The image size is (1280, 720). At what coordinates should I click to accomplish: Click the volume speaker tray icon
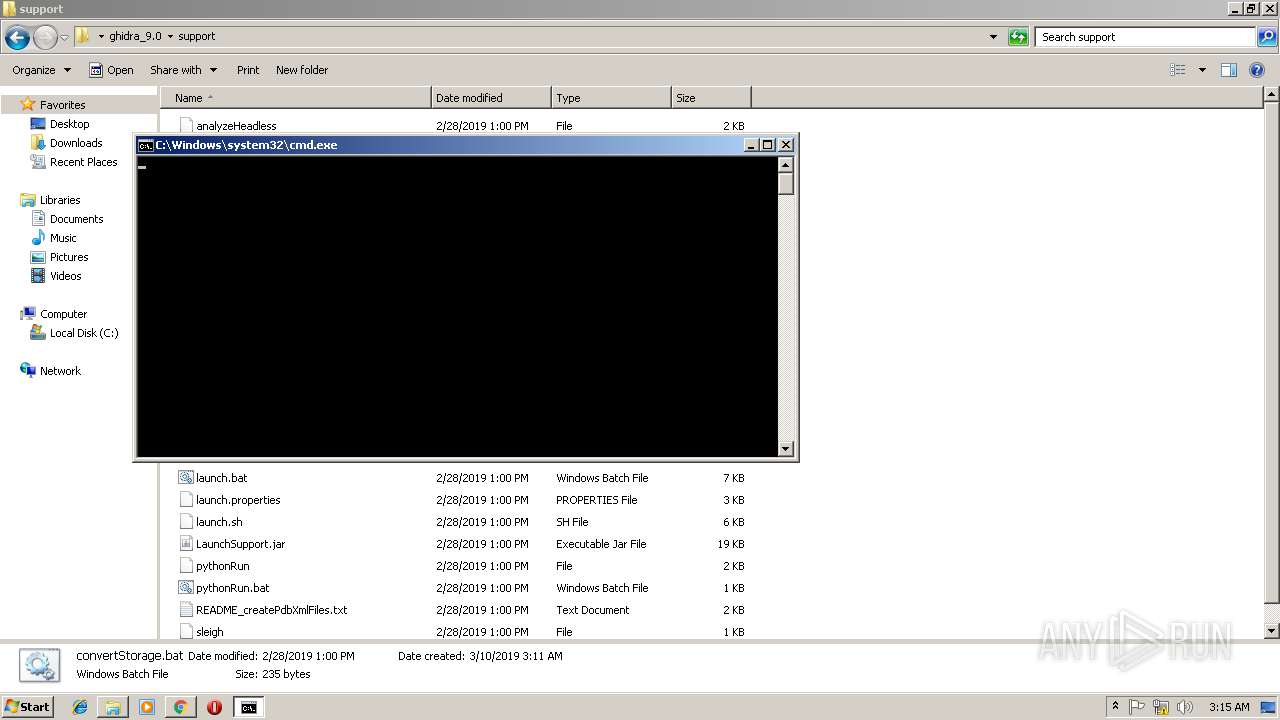(1185, 707)
